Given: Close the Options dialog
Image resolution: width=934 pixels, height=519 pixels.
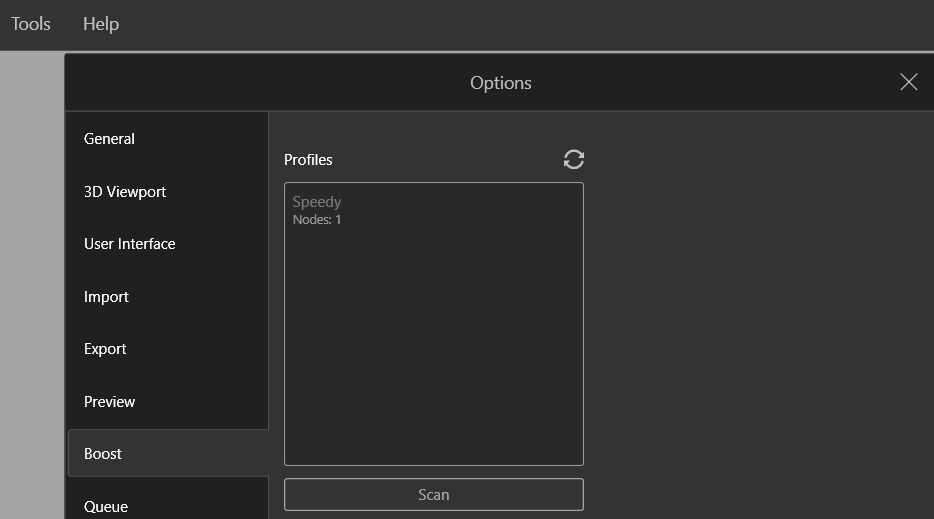Looking at the screenshot, I should point(908,82).
